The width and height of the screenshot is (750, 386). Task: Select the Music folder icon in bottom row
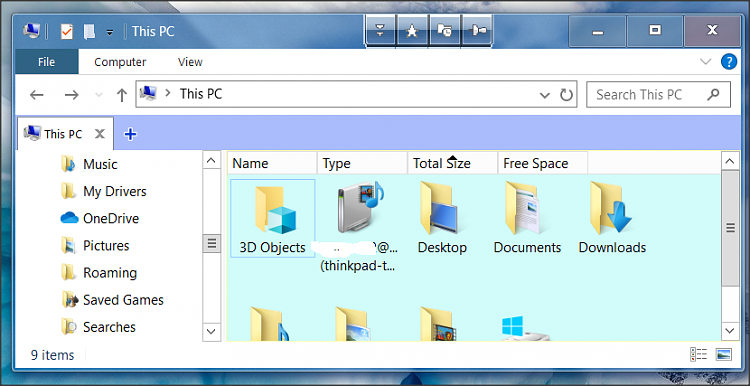pyautogui.click(x=269, y=323)
